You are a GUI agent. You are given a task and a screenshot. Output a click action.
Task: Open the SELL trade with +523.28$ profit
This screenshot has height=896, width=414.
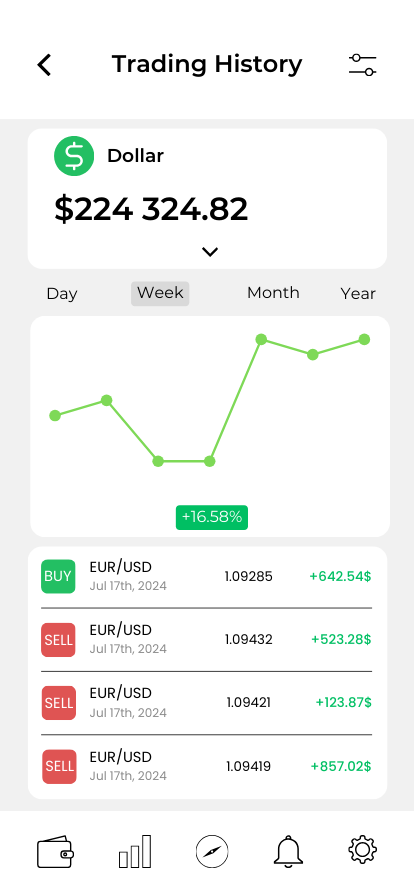[206, 639]
